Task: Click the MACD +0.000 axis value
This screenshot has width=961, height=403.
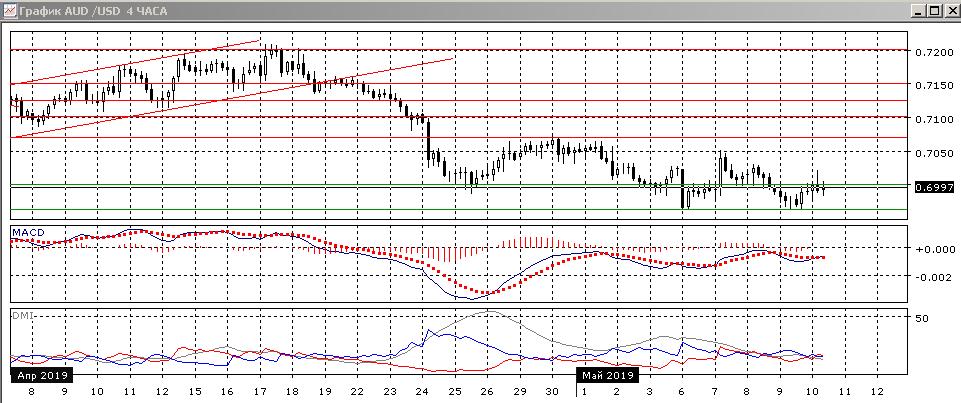Action: pyautogui.click(x=933, y=249)
